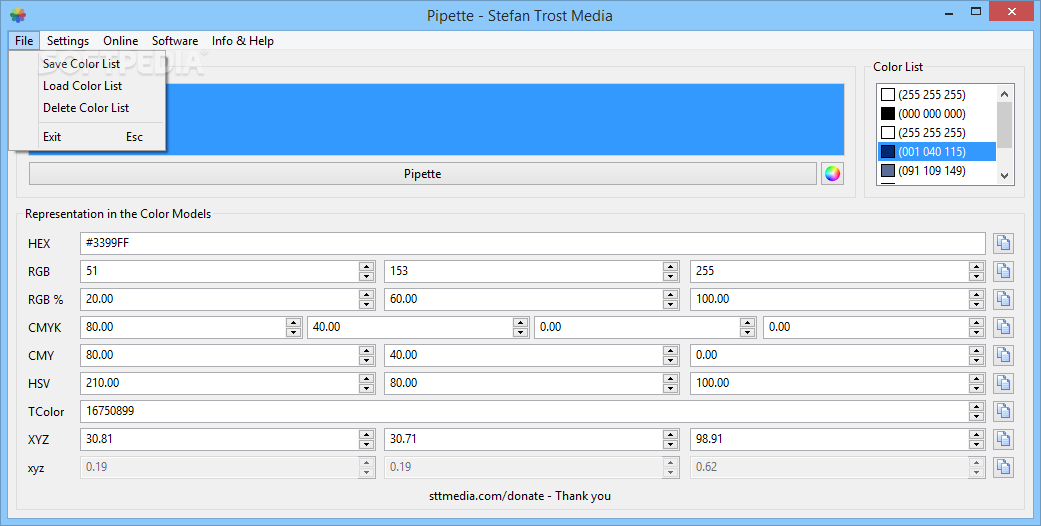Increase RGB green value 153

pyautogui.click(x=671, y=266)
